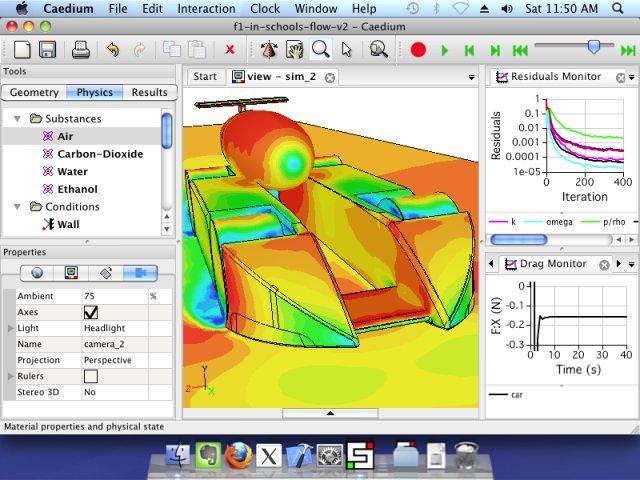Select the arrow pointer tool
This screenshot has width=640, height=480.
point(347,50)
